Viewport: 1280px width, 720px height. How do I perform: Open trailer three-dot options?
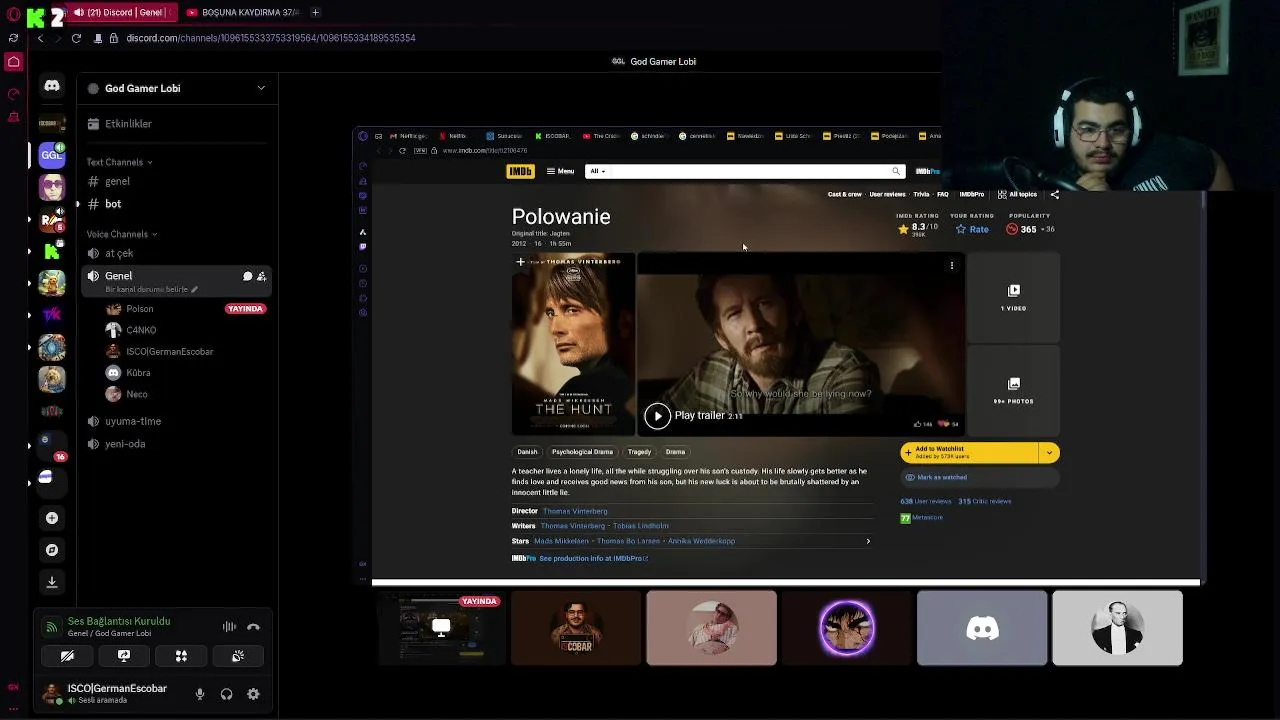(952, 265)
